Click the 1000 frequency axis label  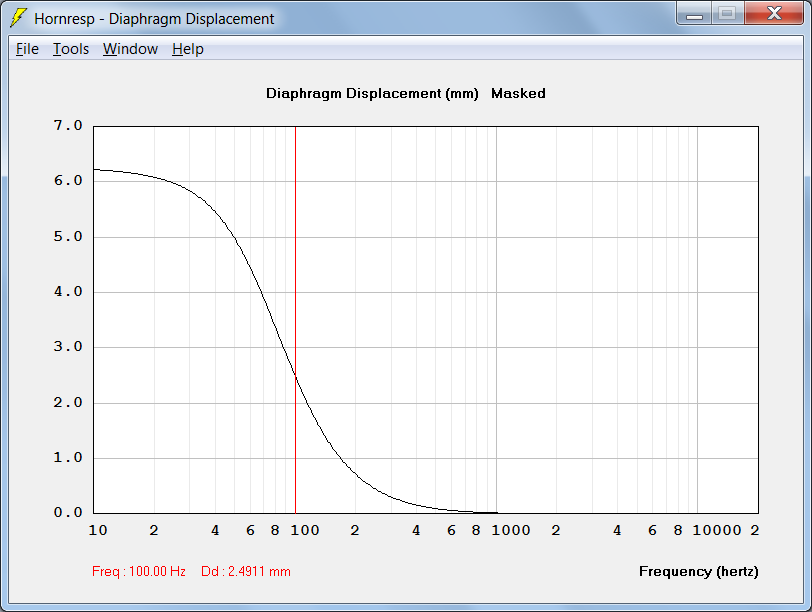[511, 530]
